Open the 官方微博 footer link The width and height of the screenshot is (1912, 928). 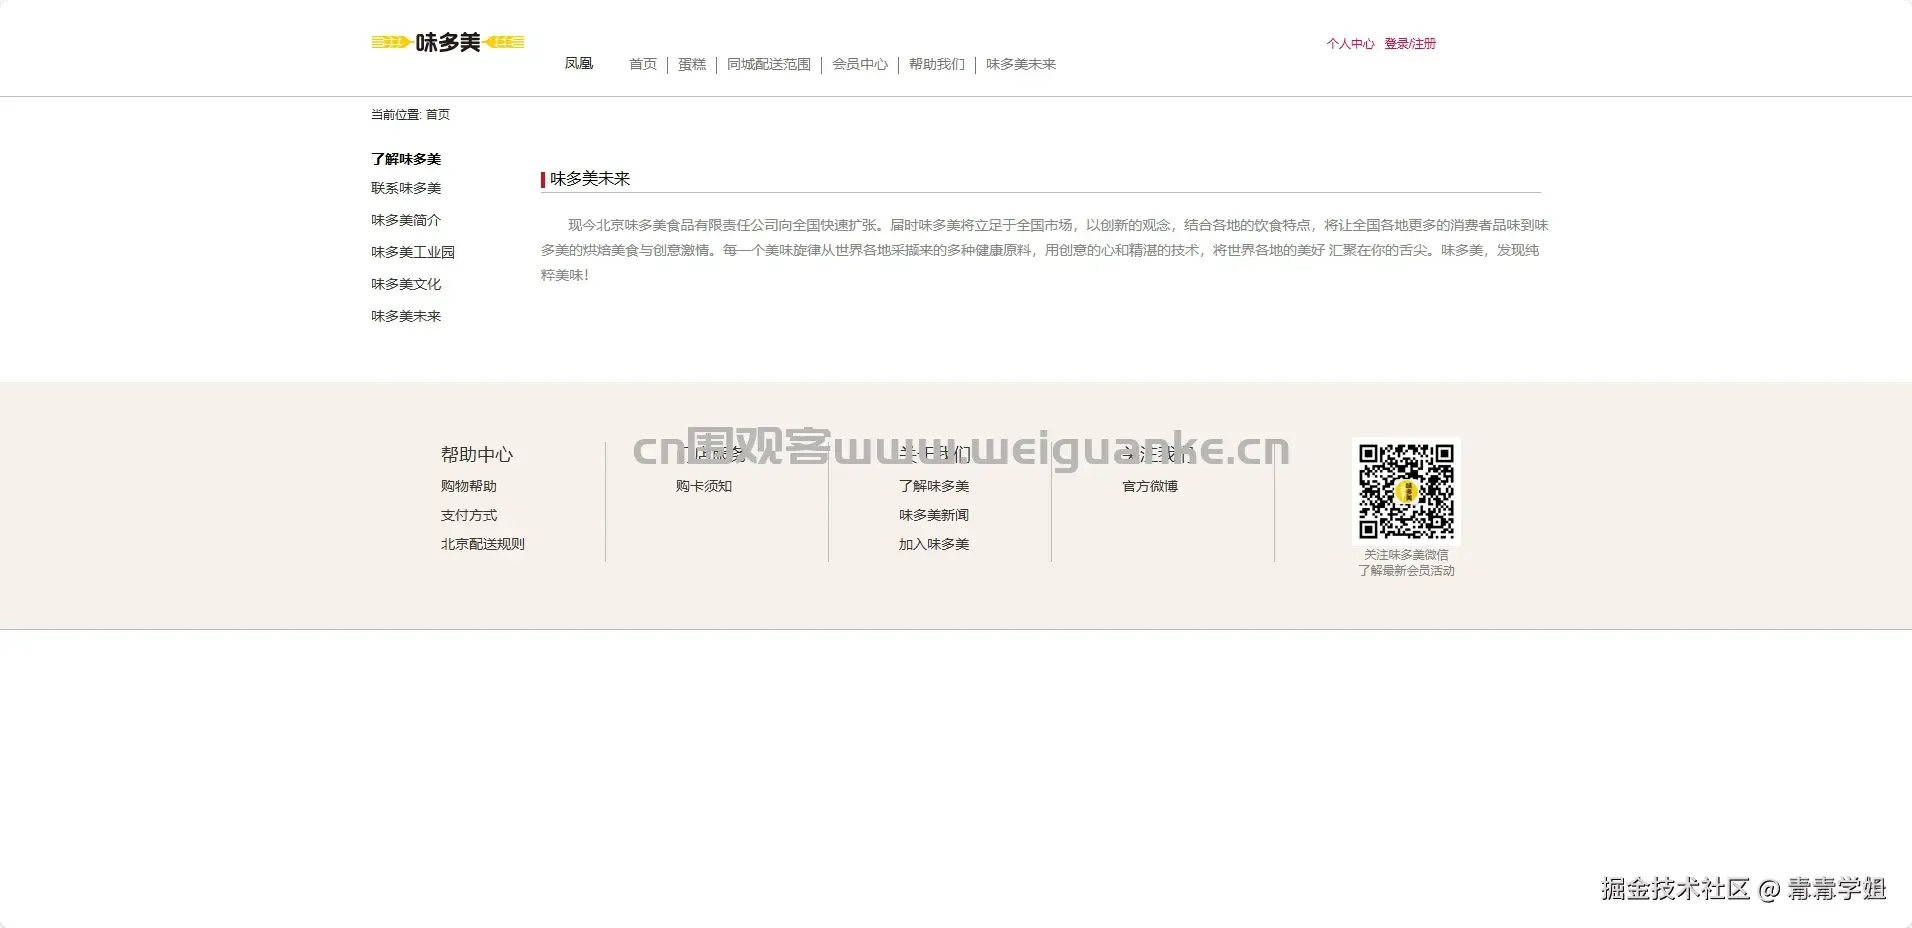(x=1150, y=486)
